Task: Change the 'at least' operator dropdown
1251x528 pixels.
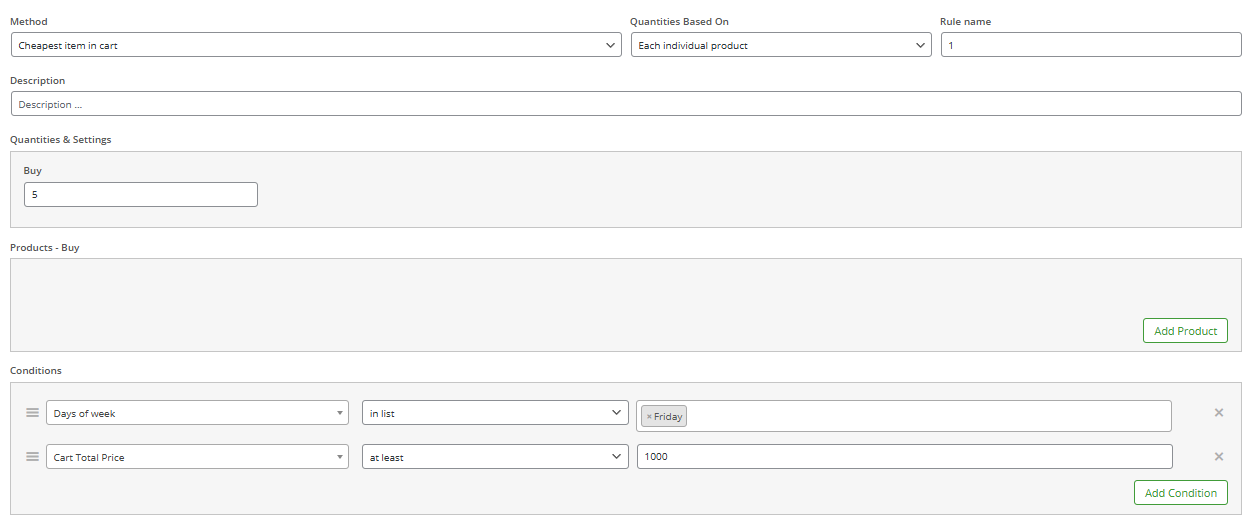Action: click(495, 457)
